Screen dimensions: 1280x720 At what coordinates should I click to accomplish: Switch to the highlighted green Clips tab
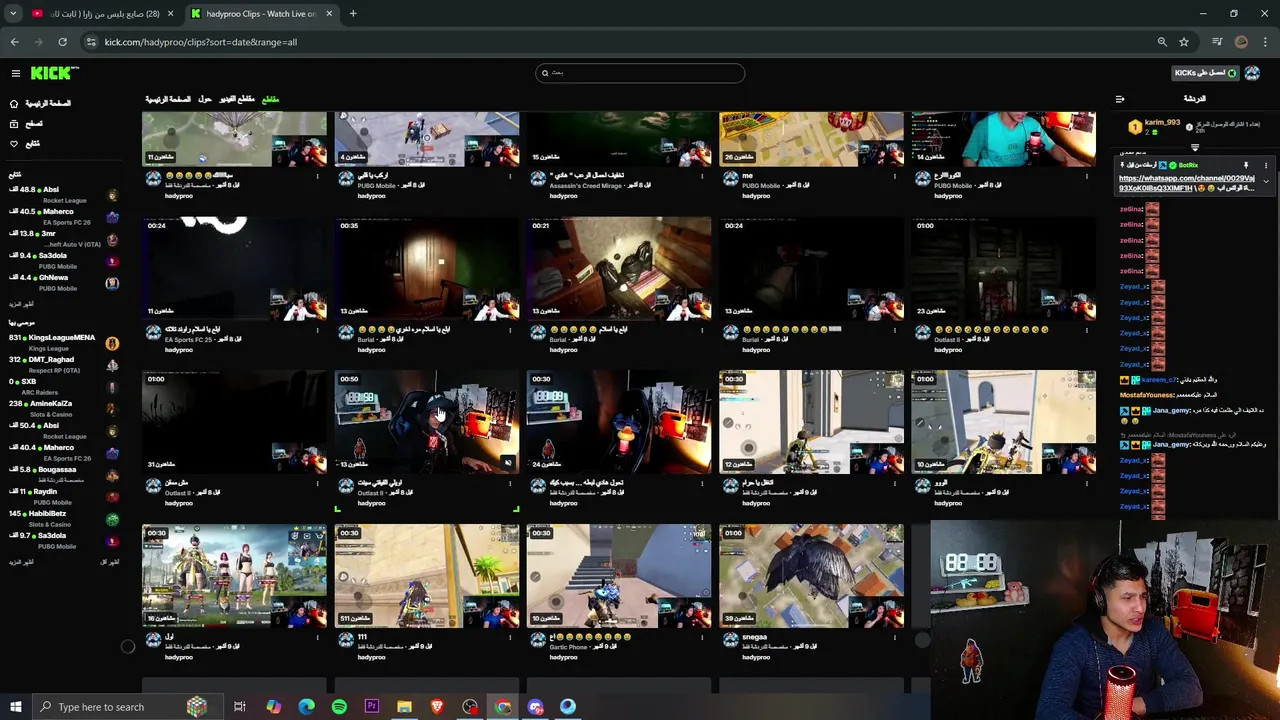coord(270,99)
